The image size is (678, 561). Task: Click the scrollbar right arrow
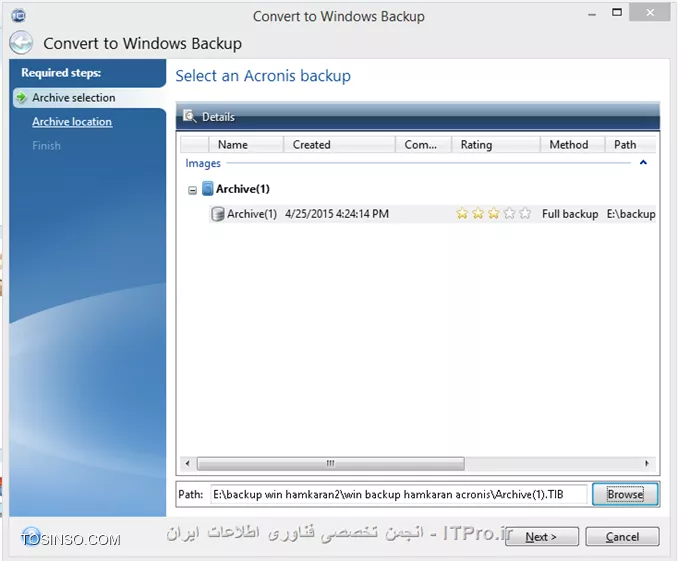click(x=647, y=463)
